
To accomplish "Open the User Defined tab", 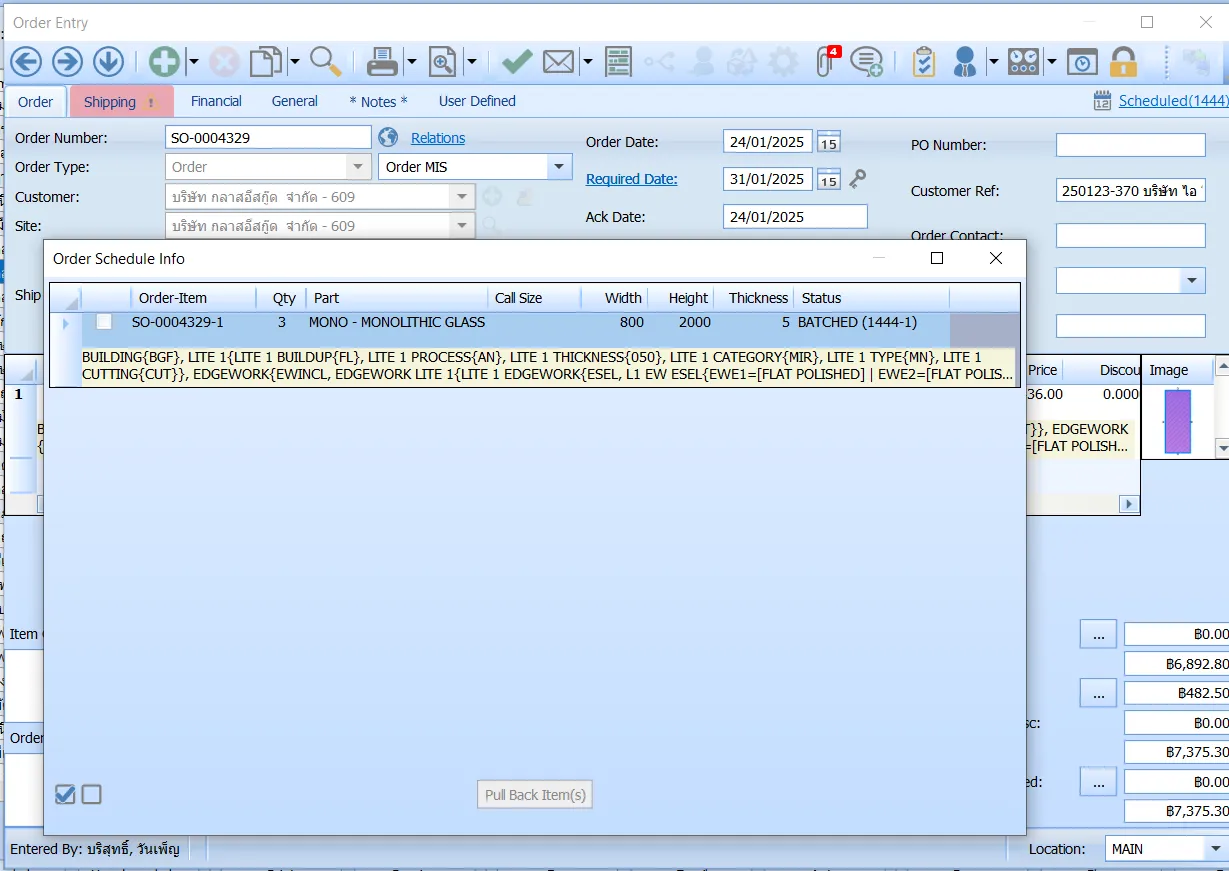I will point(477,101).
